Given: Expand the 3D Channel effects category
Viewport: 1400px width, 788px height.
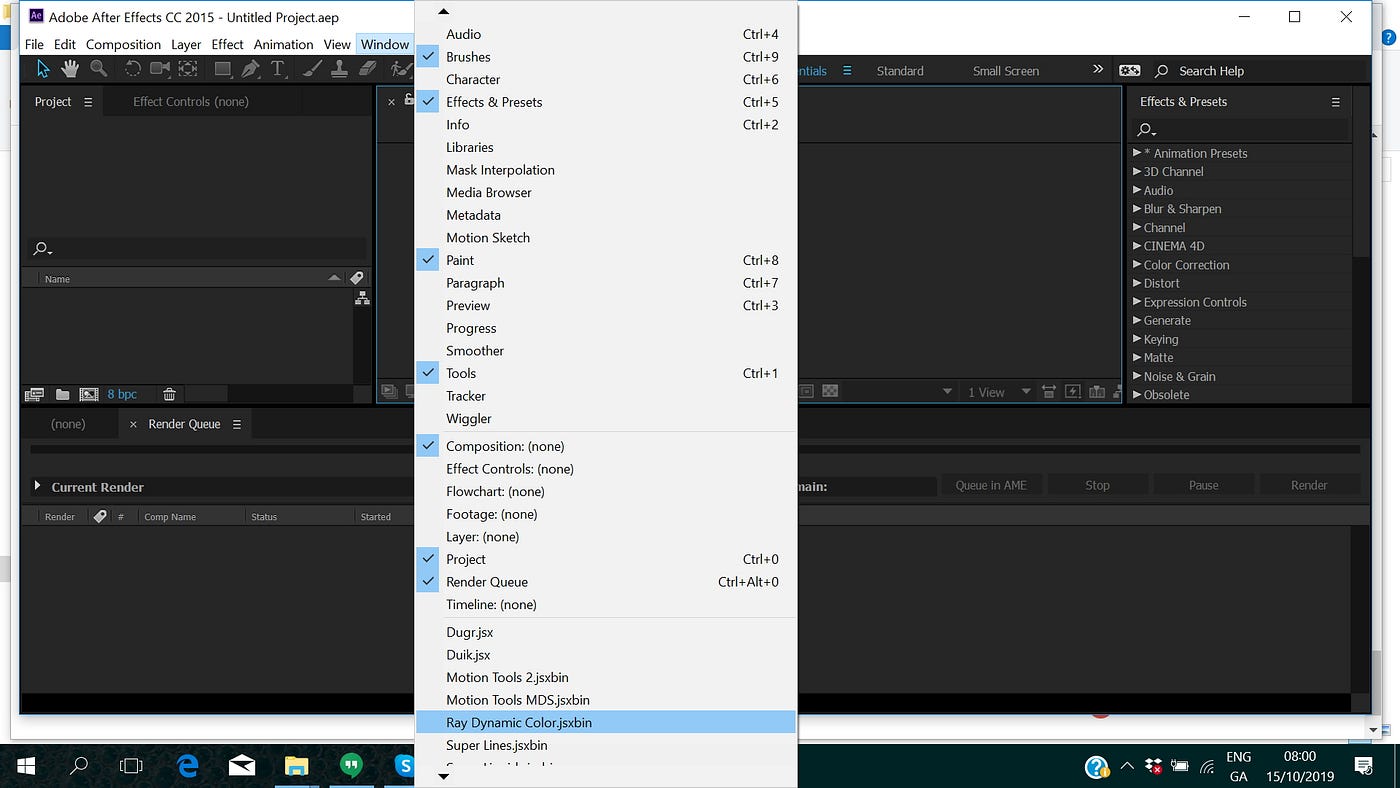Looking at the screenshot, I should (1137, 171).
